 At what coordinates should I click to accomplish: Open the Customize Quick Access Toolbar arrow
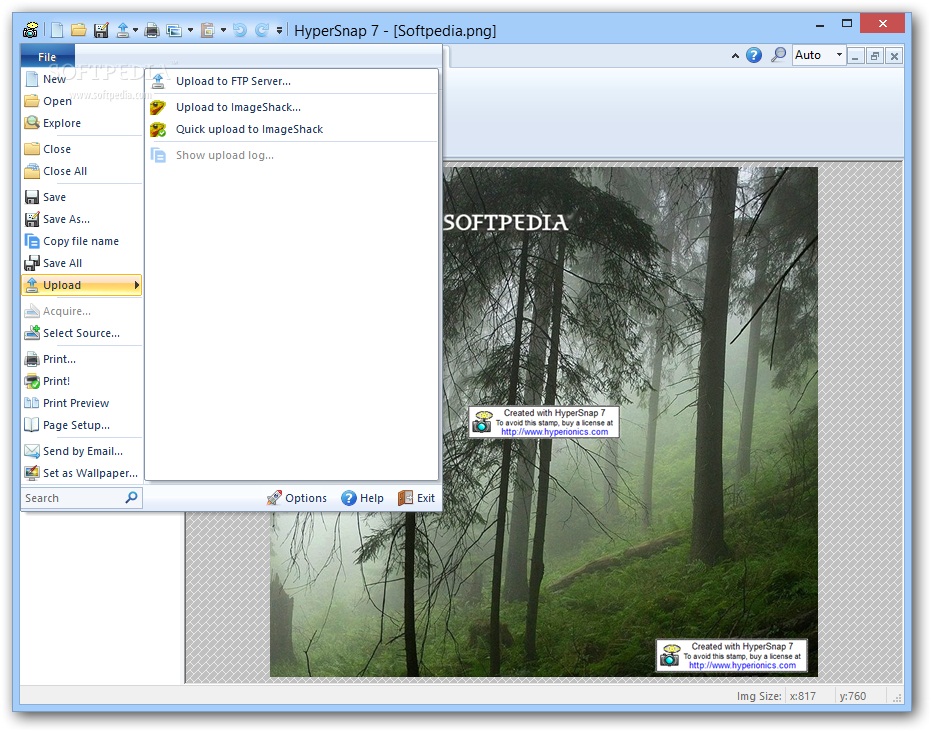tap(279, 30)
